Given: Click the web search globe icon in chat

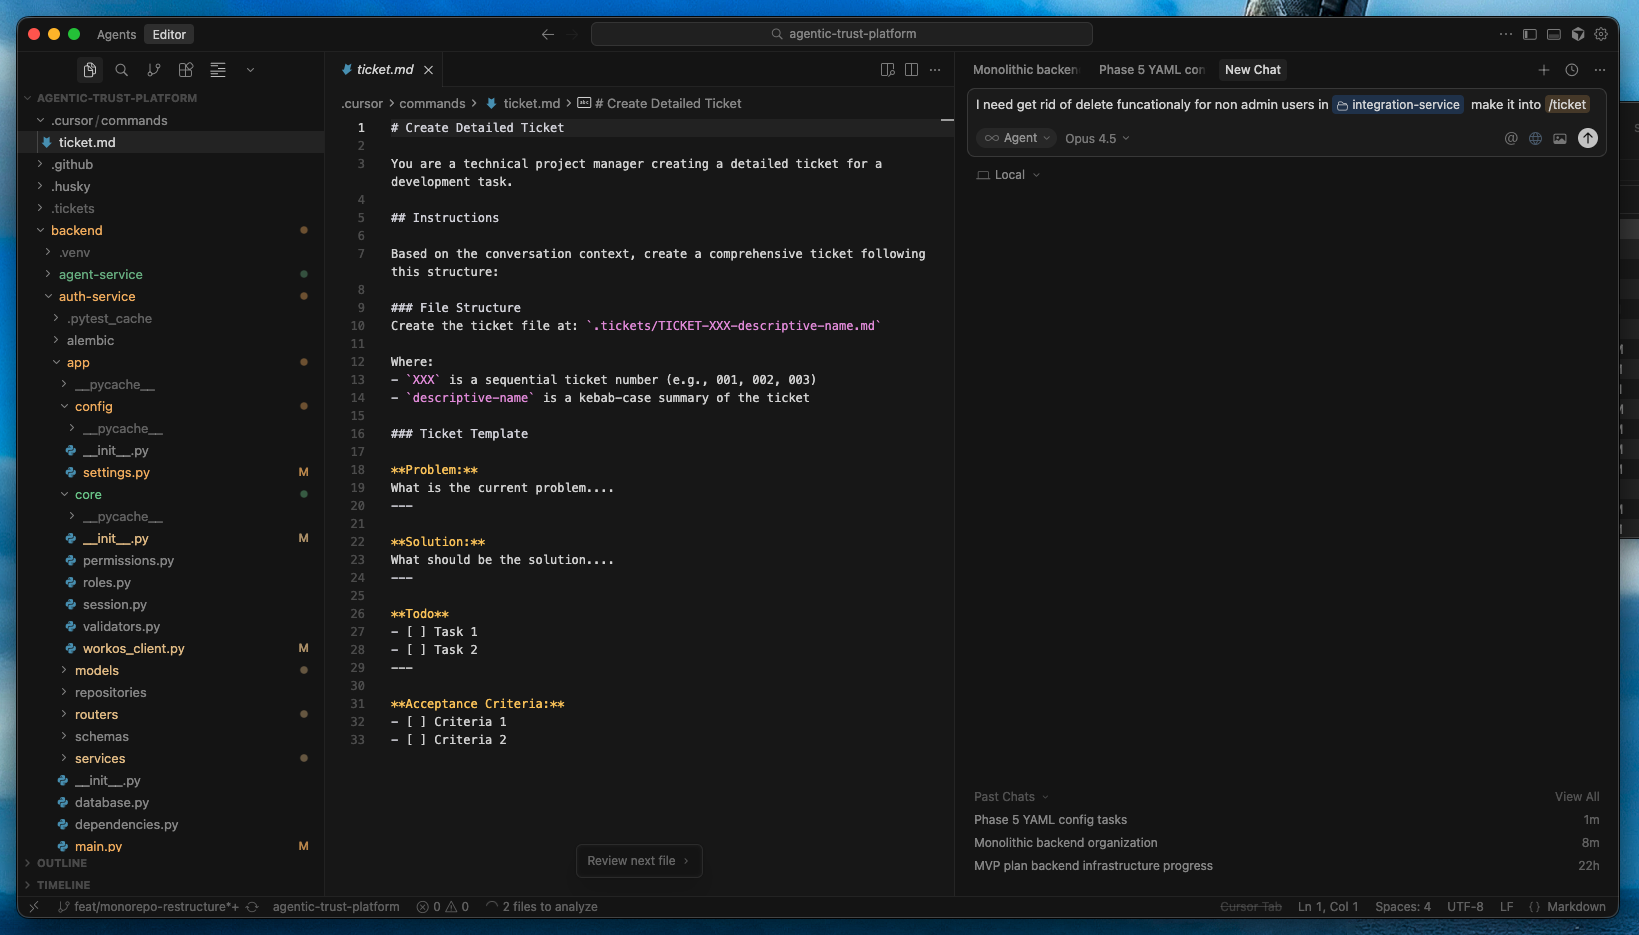Looking at the screenshot, I should [1535, 139].
